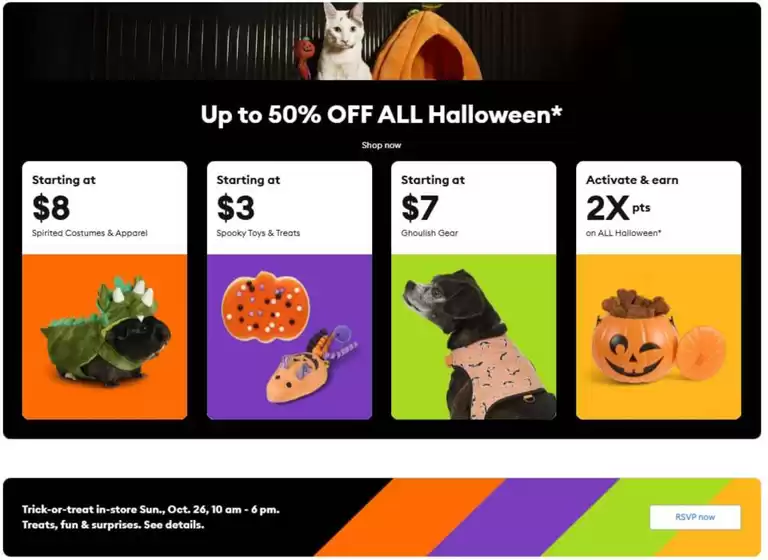Click the Starting at $8 price
768x560 pixels.
tap(52, 207)
